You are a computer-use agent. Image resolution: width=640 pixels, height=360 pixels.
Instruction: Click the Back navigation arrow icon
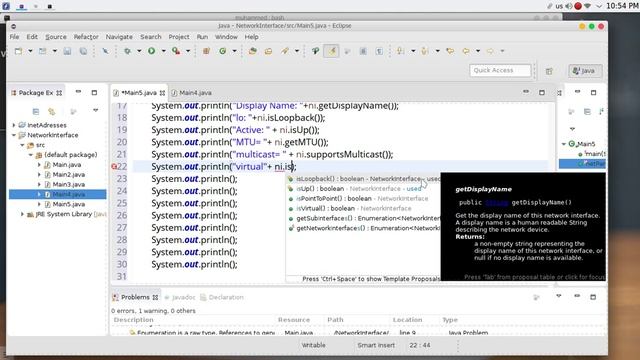466,51
